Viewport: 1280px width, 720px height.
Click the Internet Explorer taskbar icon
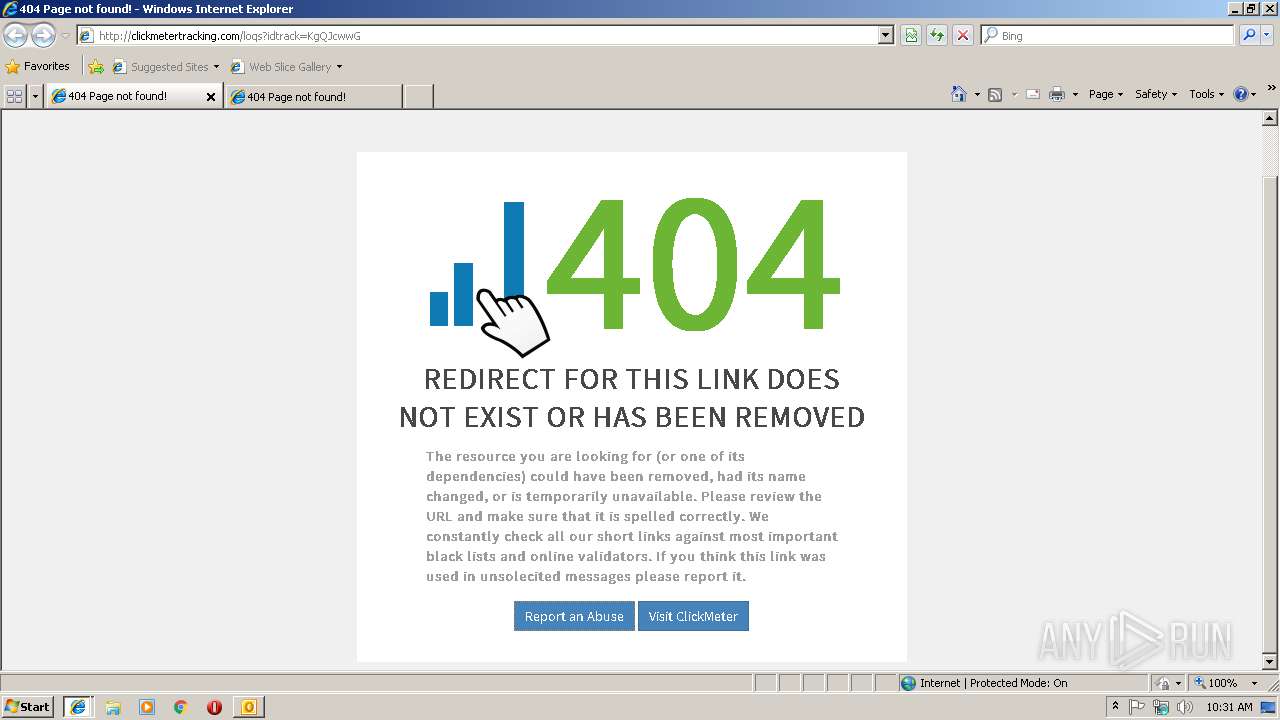pyautogui.click(x=78, y=707)
